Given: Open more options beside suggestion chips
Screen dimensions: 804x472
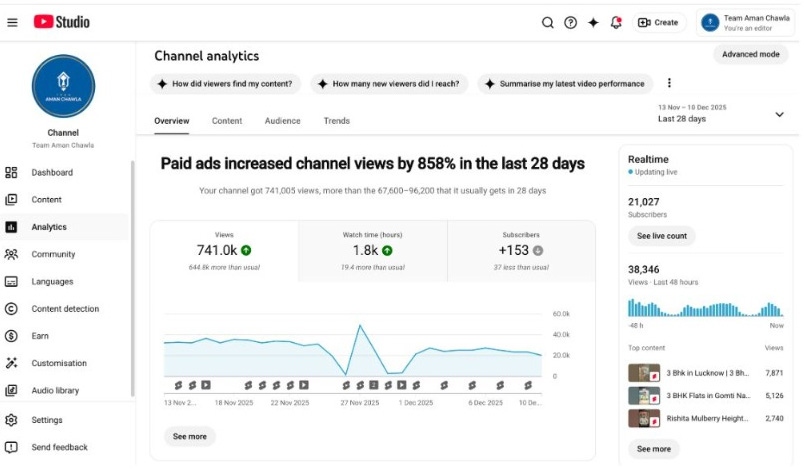Looking at the screenshot, I should tap(669, 84).
